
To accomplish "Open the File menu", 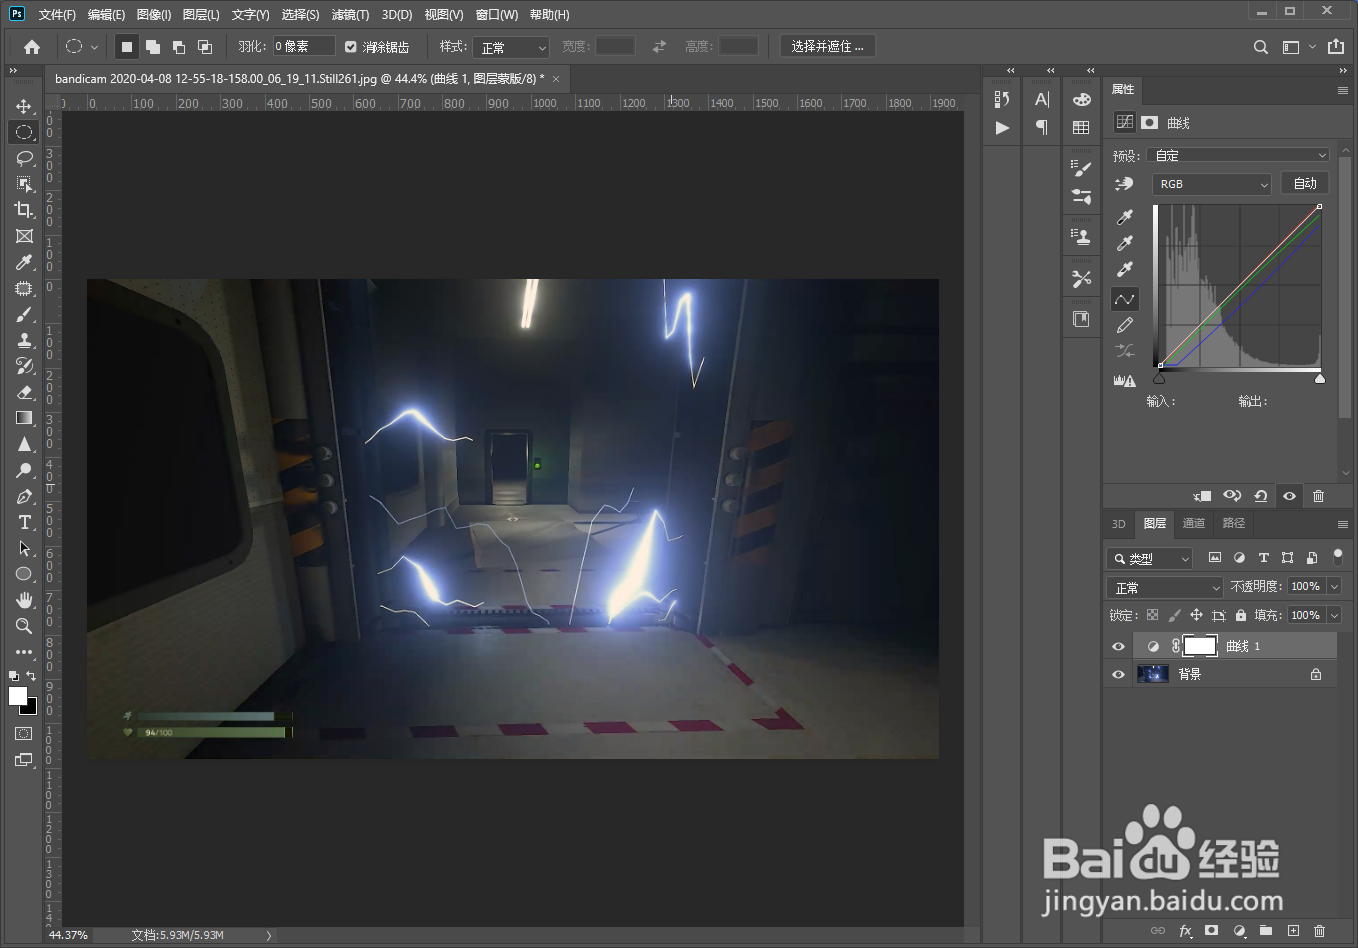I will coord(57,15).
